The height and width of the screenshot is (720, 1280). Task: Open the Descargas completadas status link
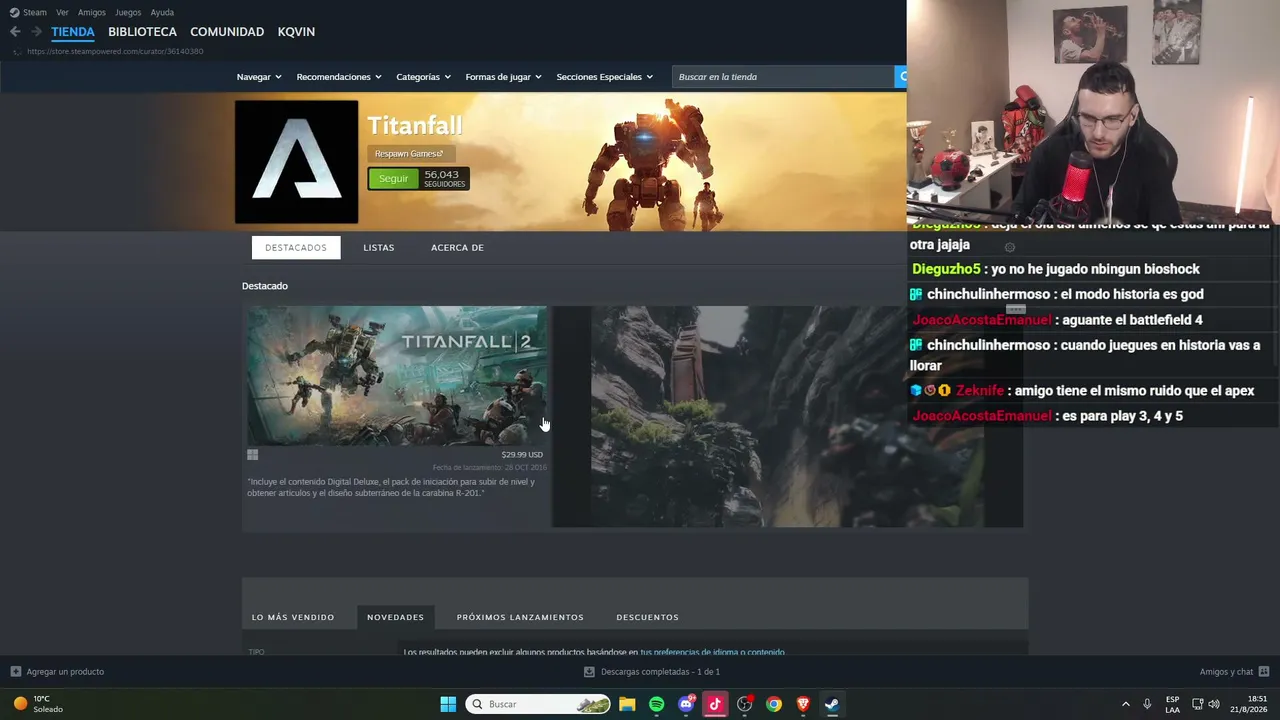tap(660, 672)
